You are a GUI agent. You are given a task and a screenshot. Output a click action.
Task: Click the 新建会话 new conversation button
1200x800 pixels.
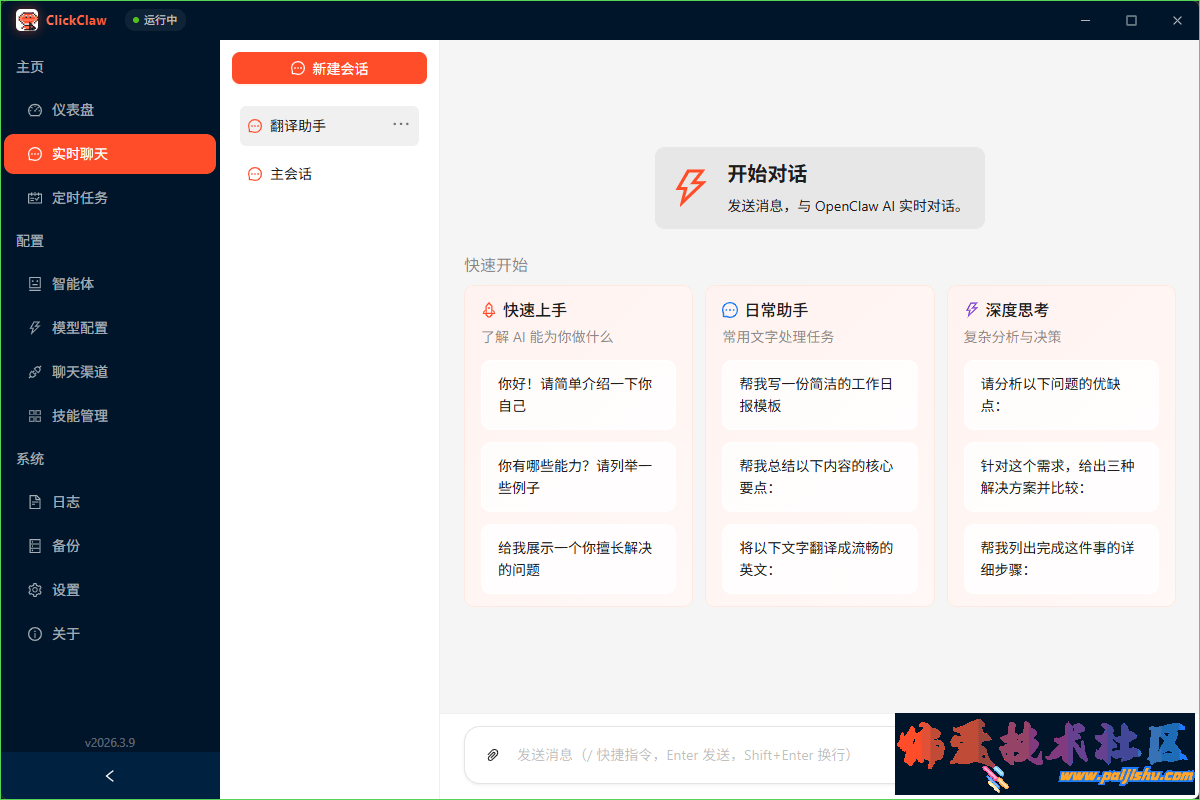pyautogui.click(x=329, y=68)
